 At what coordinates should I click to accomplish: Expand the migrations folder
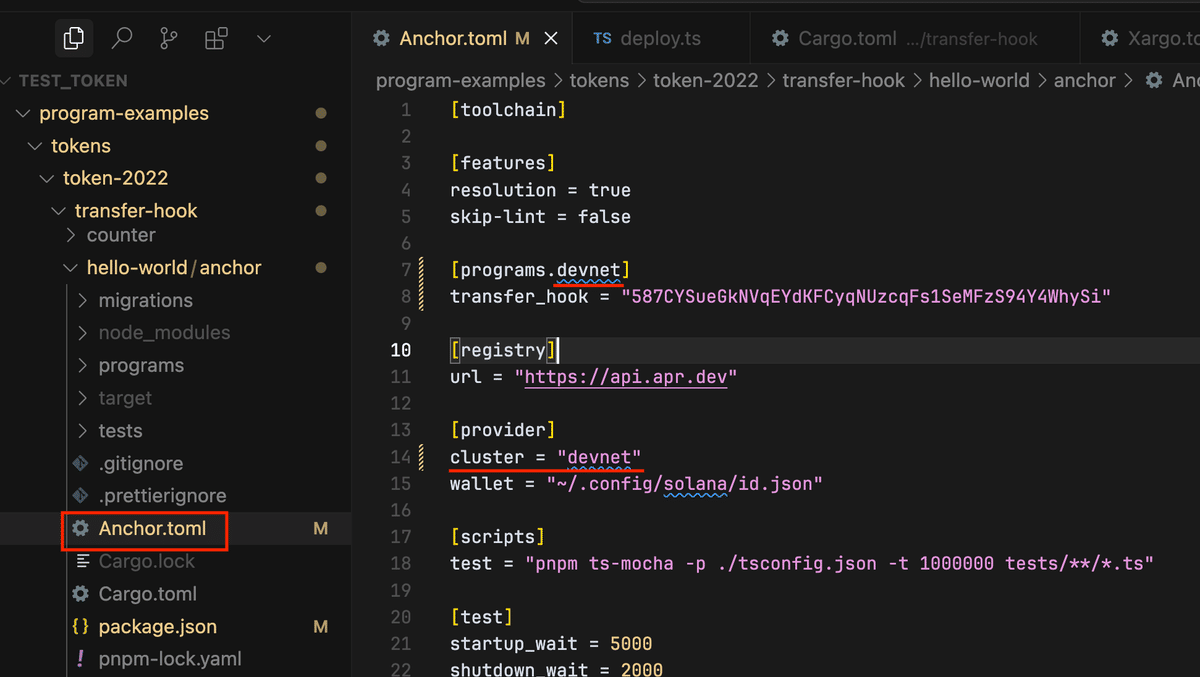coord(83,301)
